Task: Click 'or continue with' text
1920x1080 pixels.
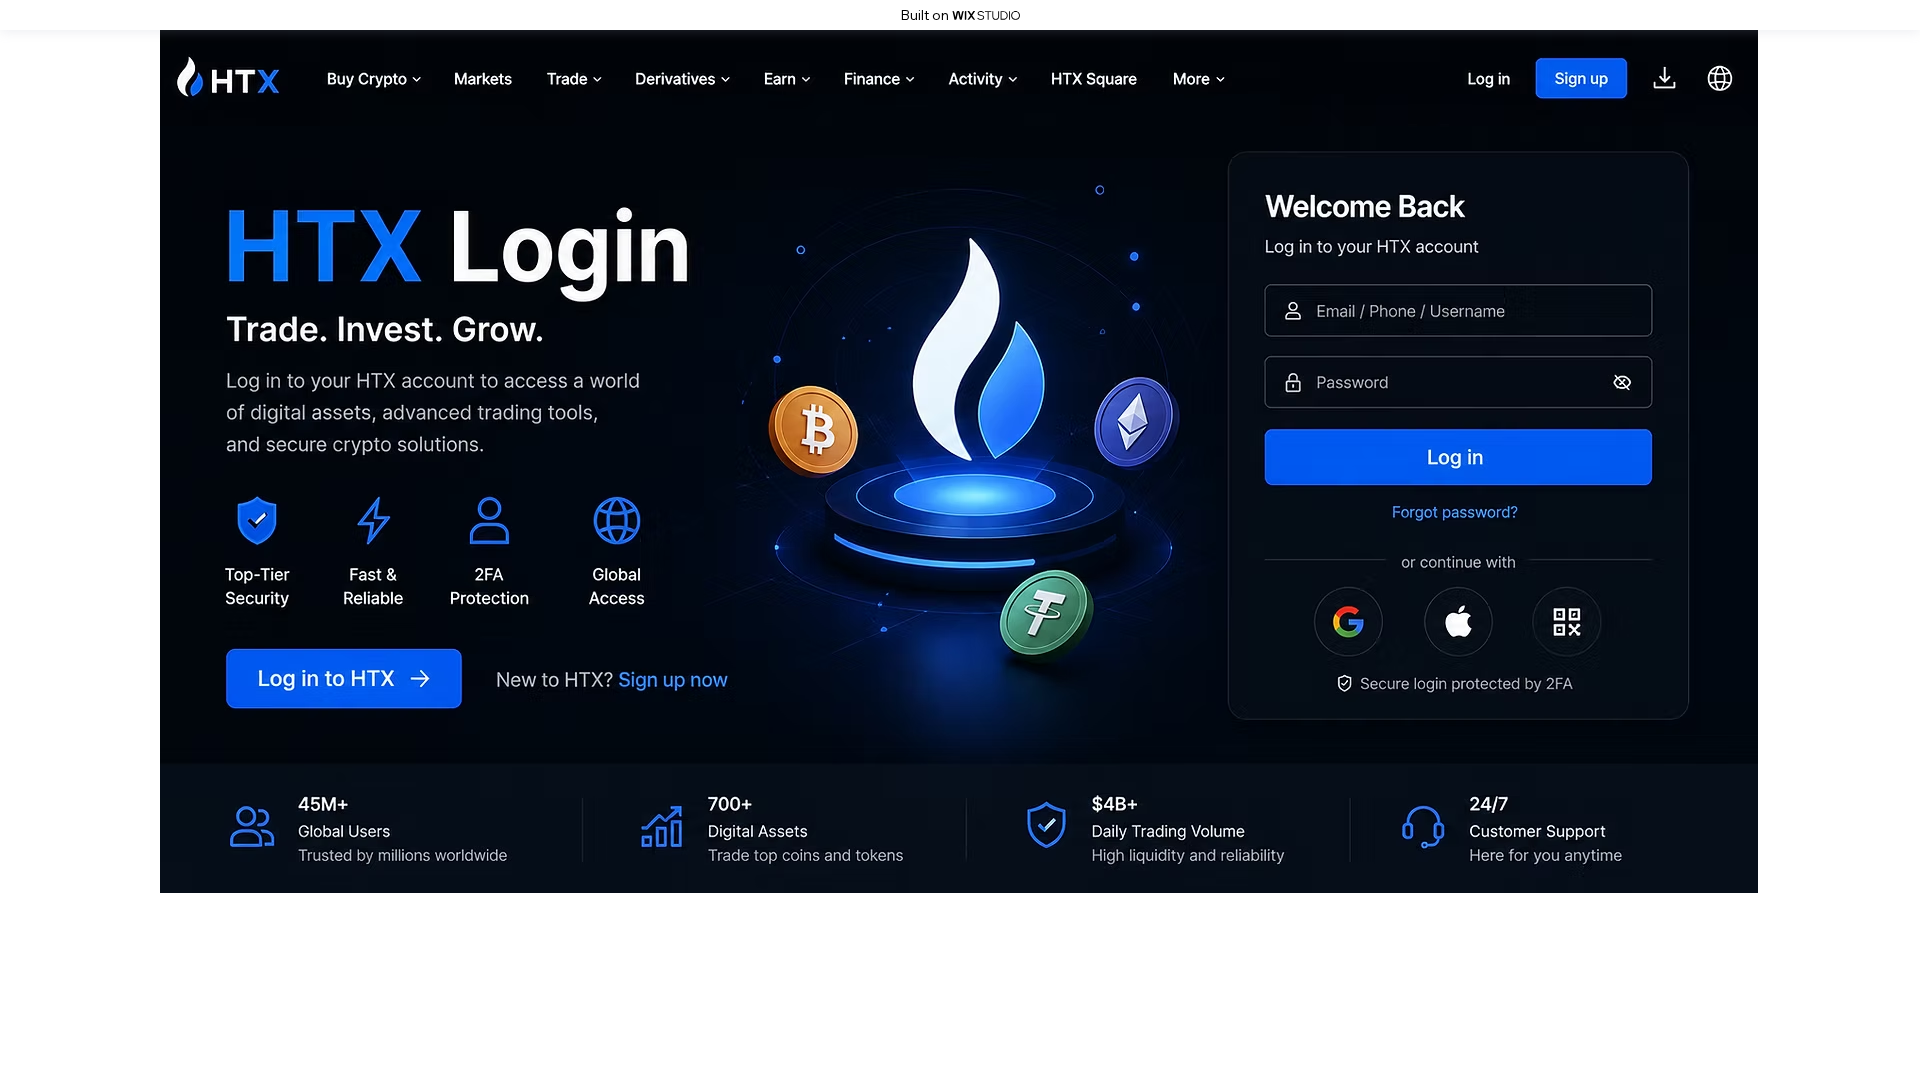Action: (1458, 562)
